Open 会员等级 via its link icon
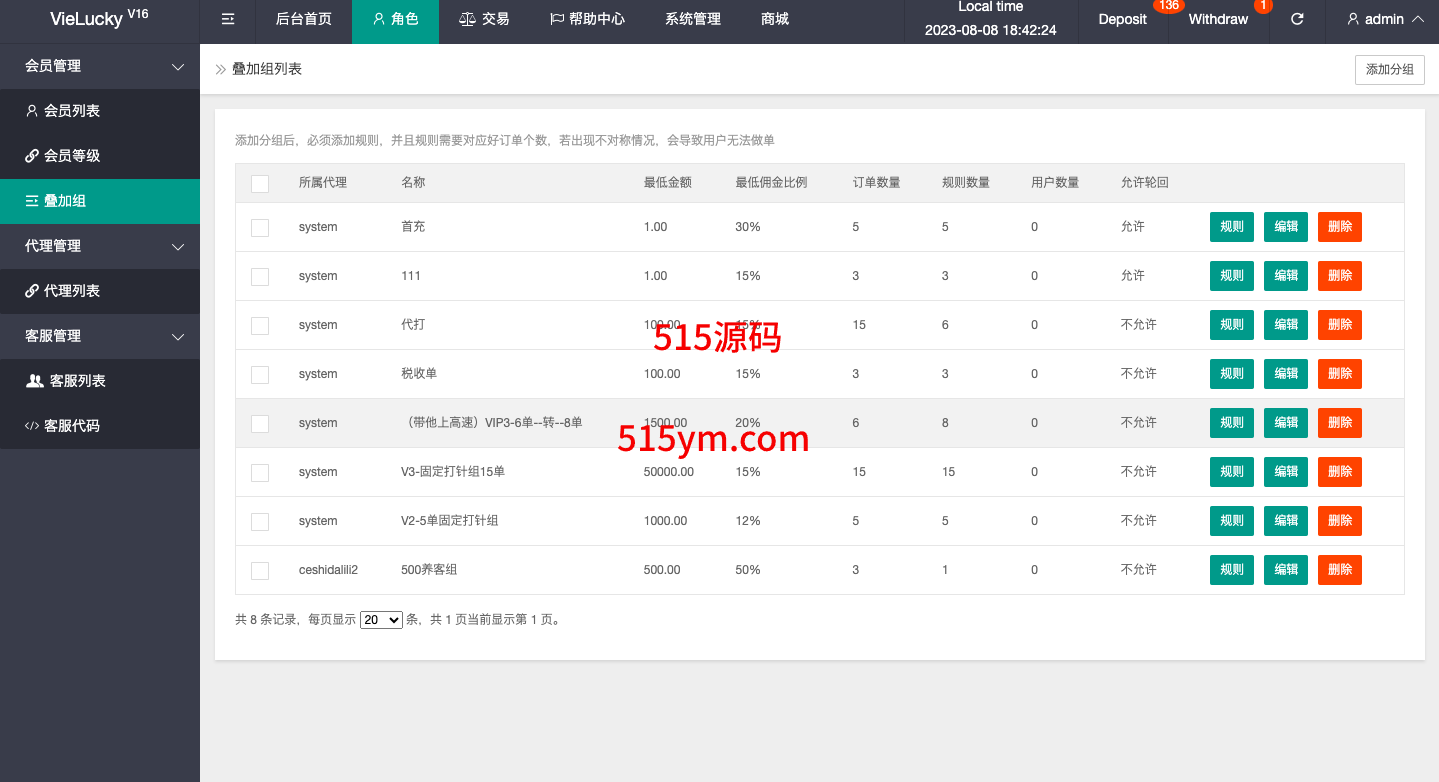The width and height of the screenshot is (1439, 782). pos(32,156)
